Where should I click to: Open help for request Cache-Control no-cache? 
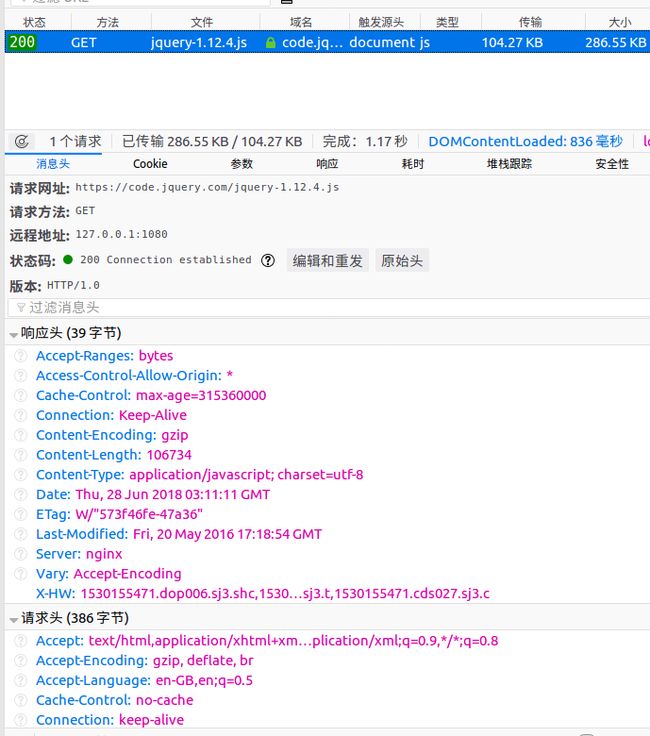[21, 700]
